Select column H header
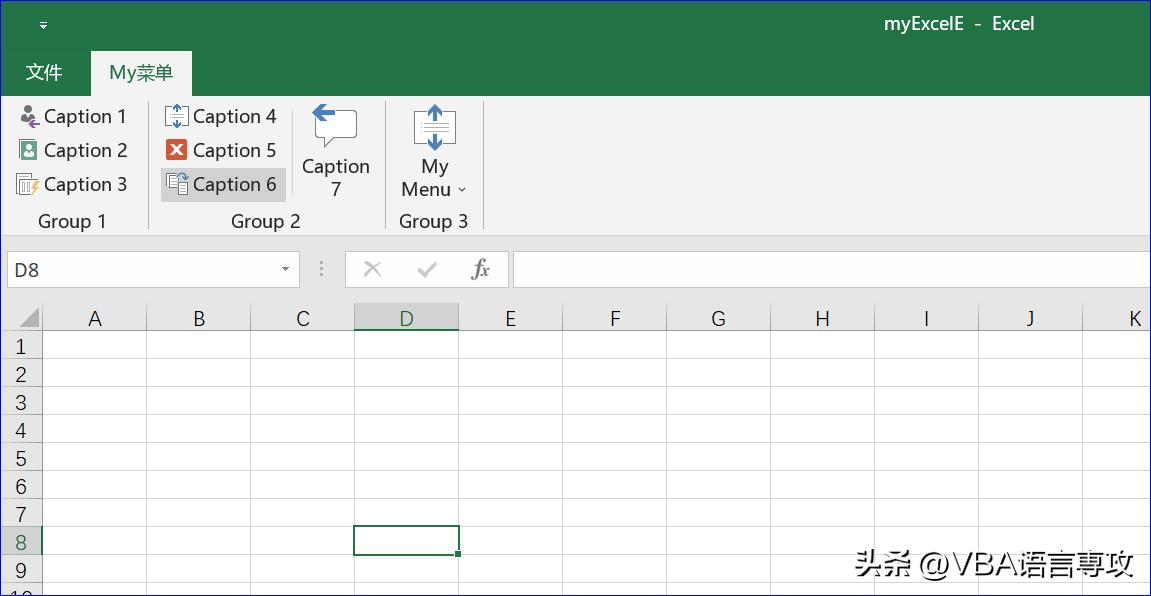Image resolution: width=1151 pixels, height=596 pixels. click(822, 318)
